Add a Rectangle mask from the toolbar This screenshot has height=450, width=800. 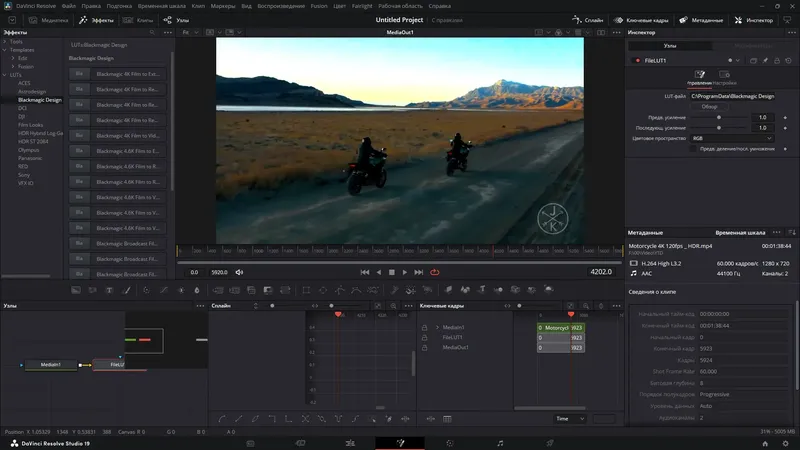click(x=306, y=290)
